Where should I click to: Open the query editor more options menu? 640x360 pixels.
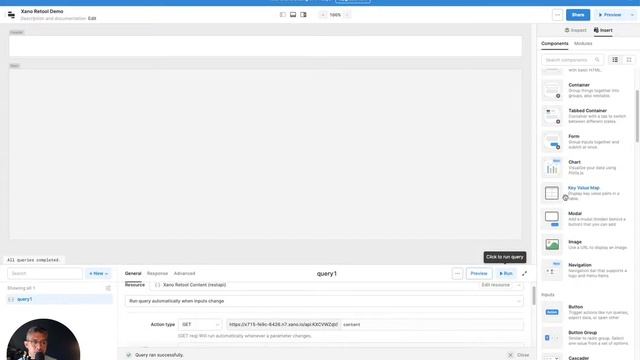click(x=457, y=273)
